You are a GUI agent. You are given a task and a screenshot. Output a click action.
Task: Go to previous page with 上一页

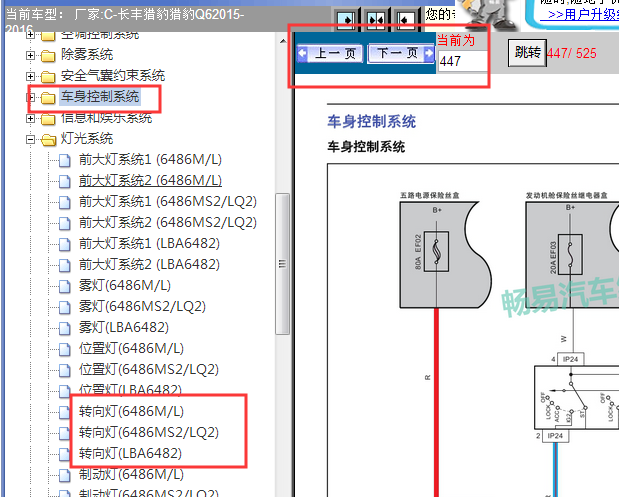pos(330,53)
